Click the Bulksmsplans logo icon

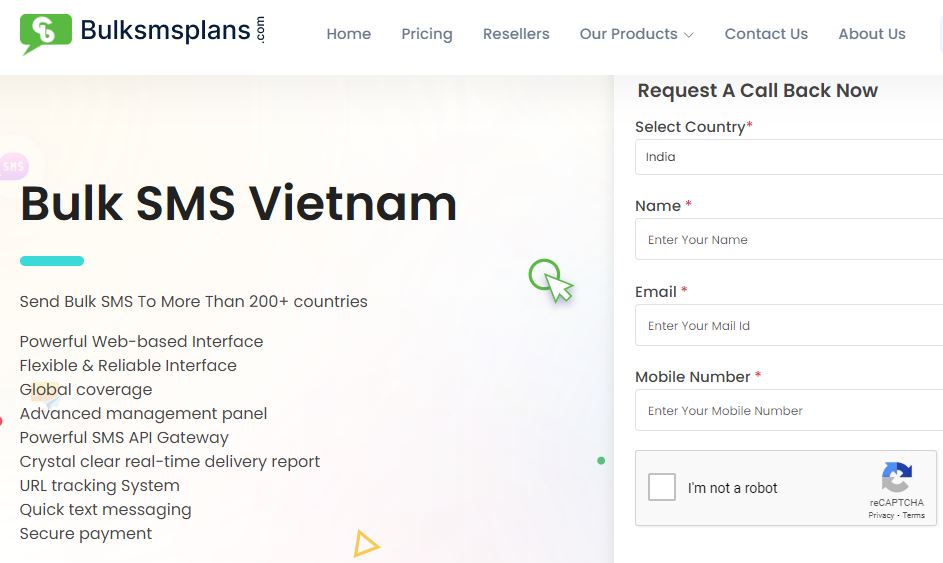point(46,34)
